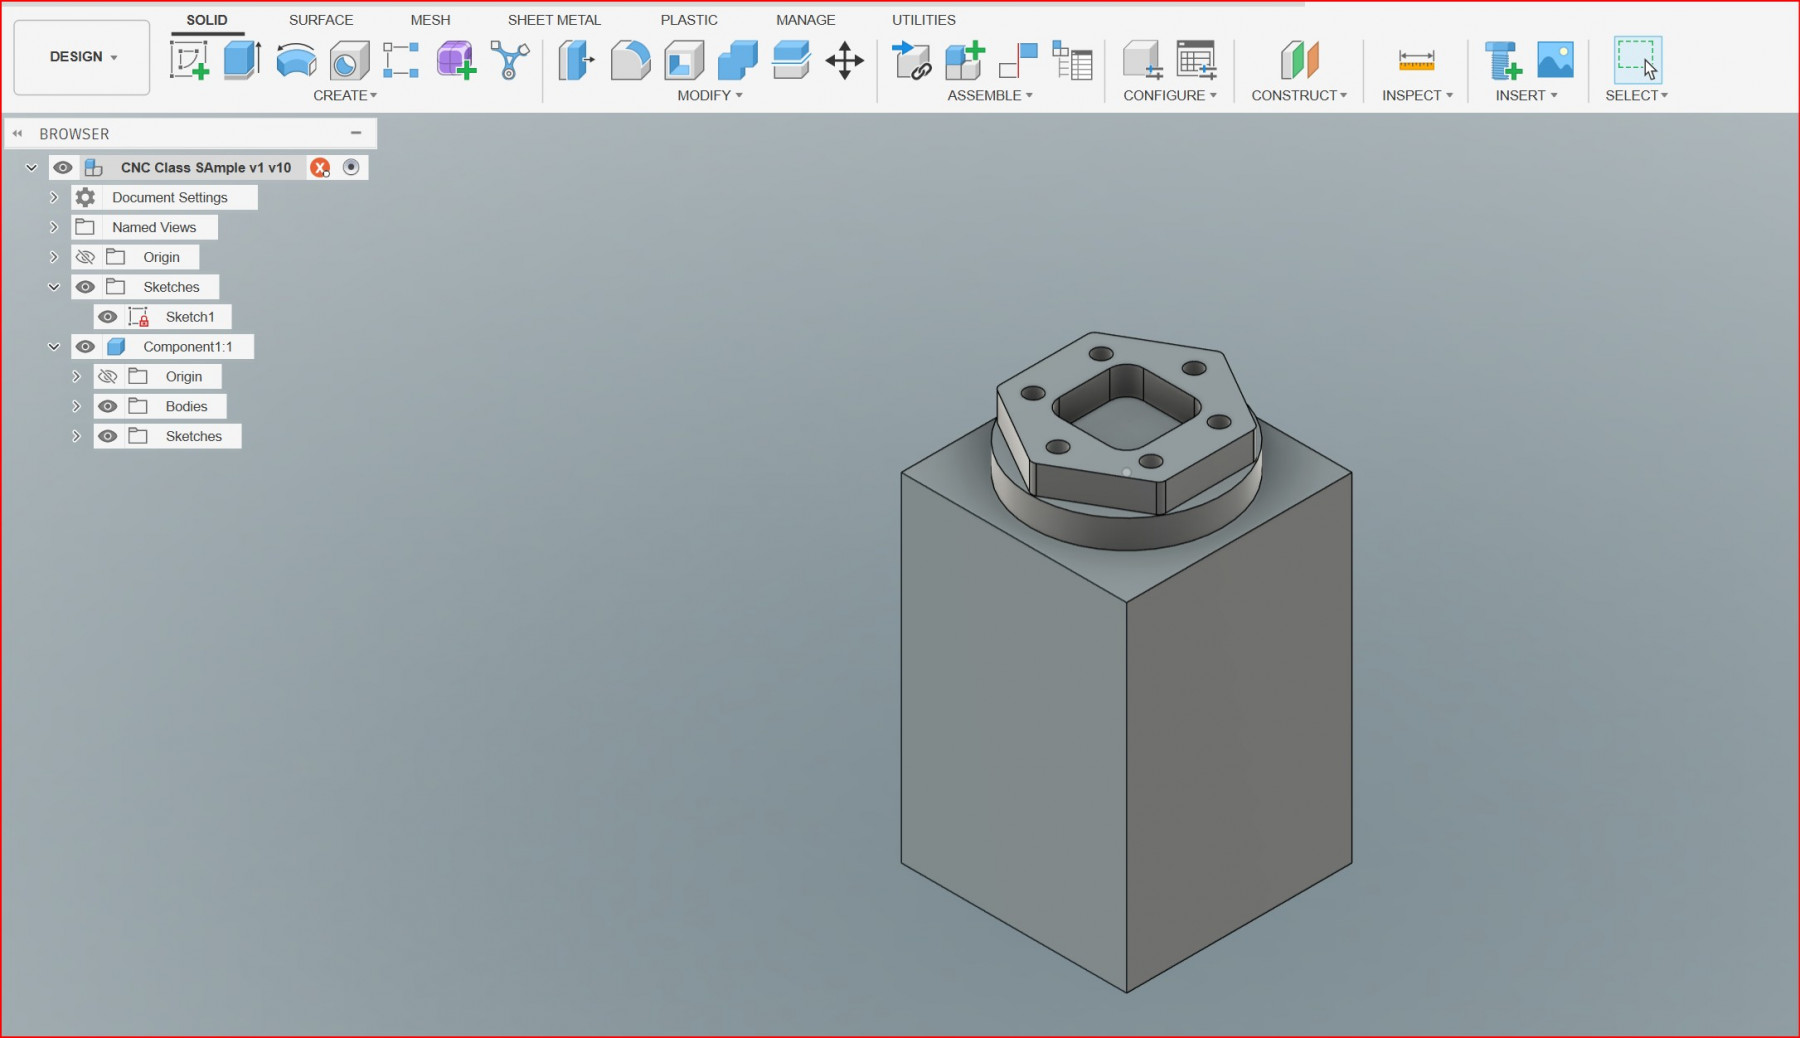Click the red error badge on root component
Image resolution: width=1800 pixels, height=1038 pixels.
tap(320, 168)
